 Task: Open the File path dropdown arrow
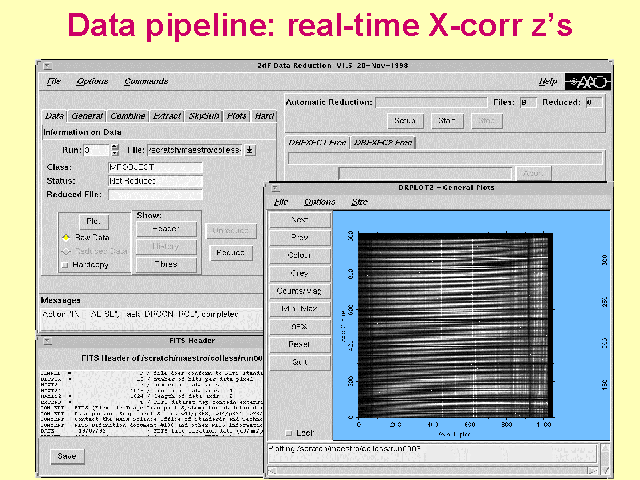coord(250,150)
